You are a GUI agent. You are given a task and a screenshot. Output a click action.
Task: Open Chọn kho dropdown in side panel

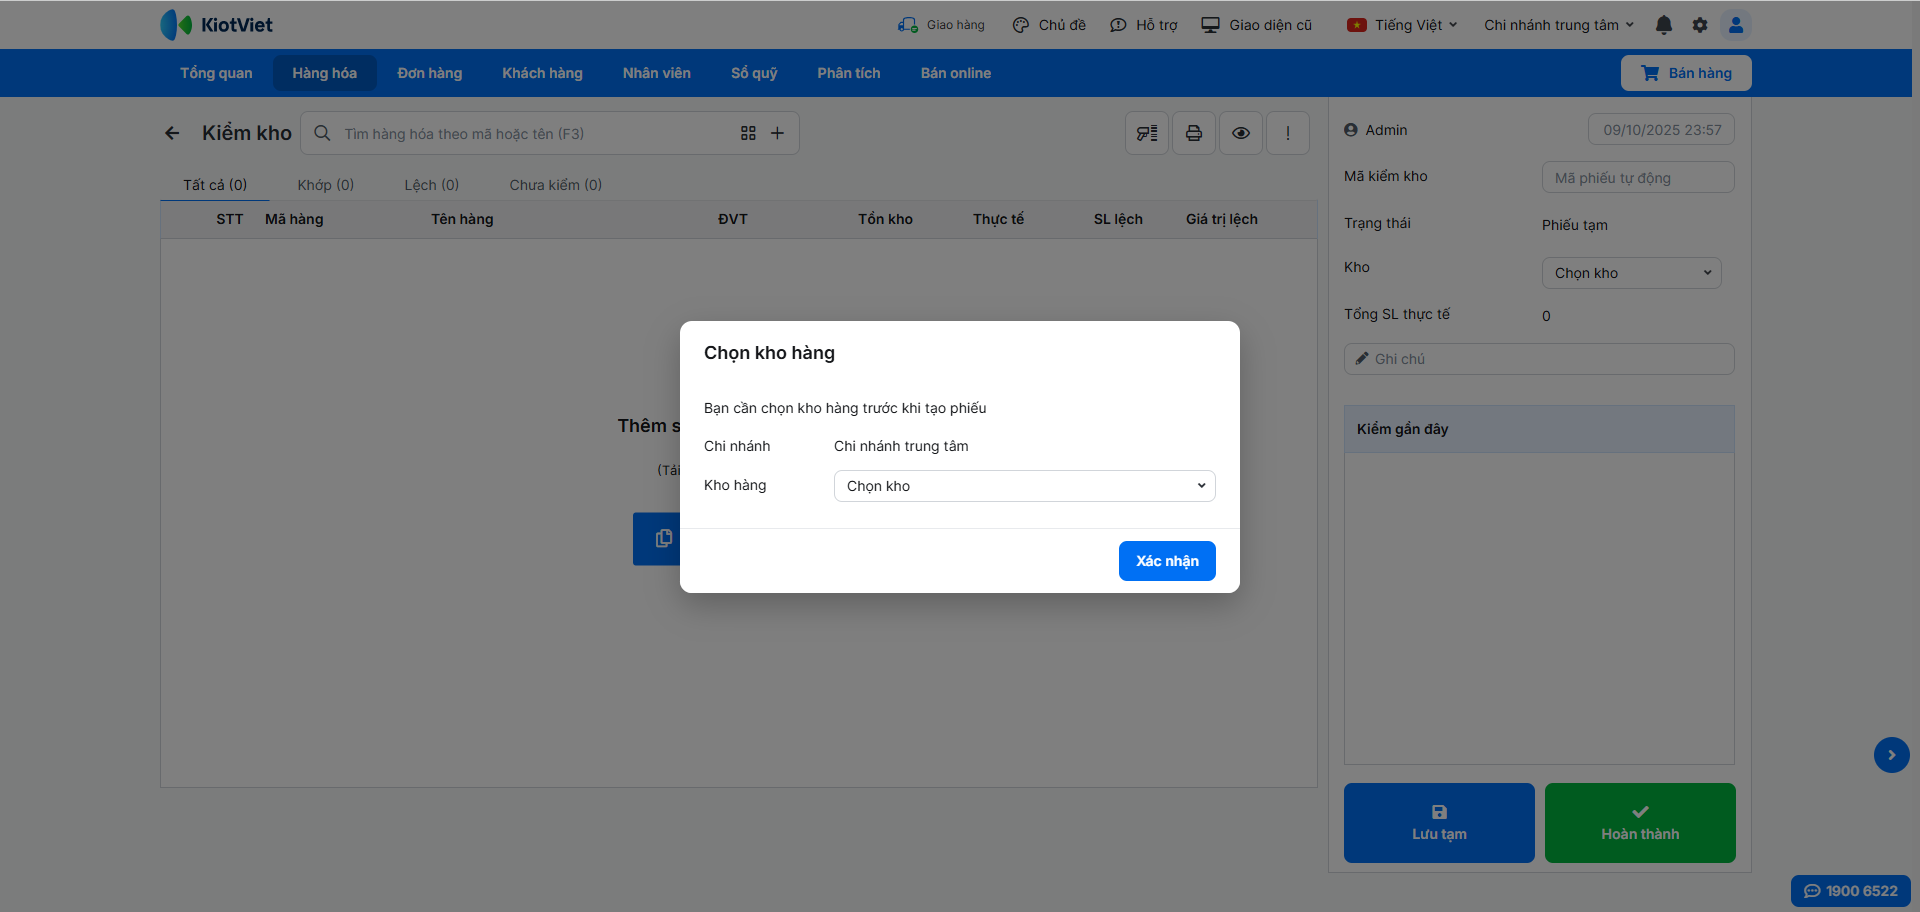1632,273
